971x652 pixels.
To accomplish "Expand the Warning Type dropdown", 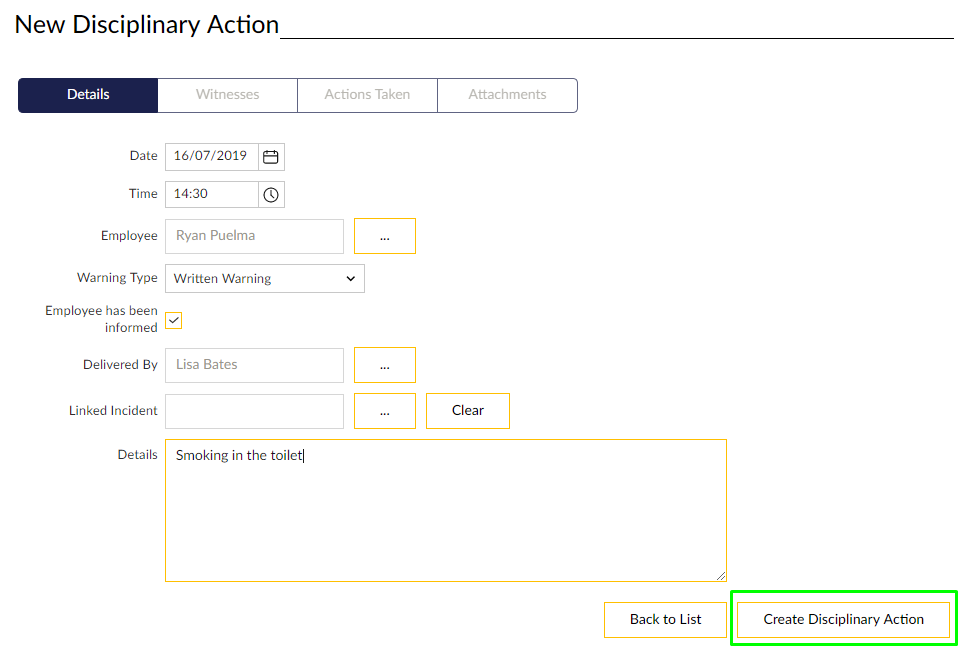I will click(x=265, y=279).
